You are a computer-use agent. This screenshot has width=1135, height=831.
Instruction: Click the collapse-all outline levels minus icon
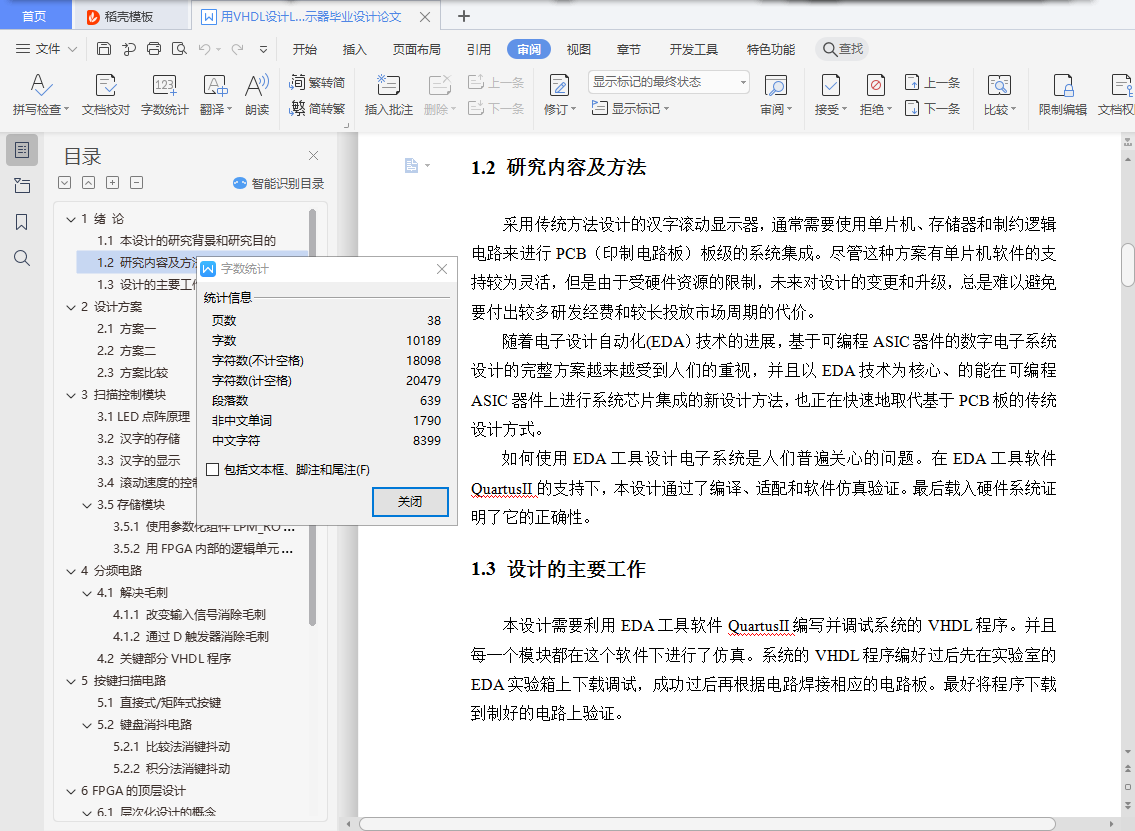[x=136, y=182]
